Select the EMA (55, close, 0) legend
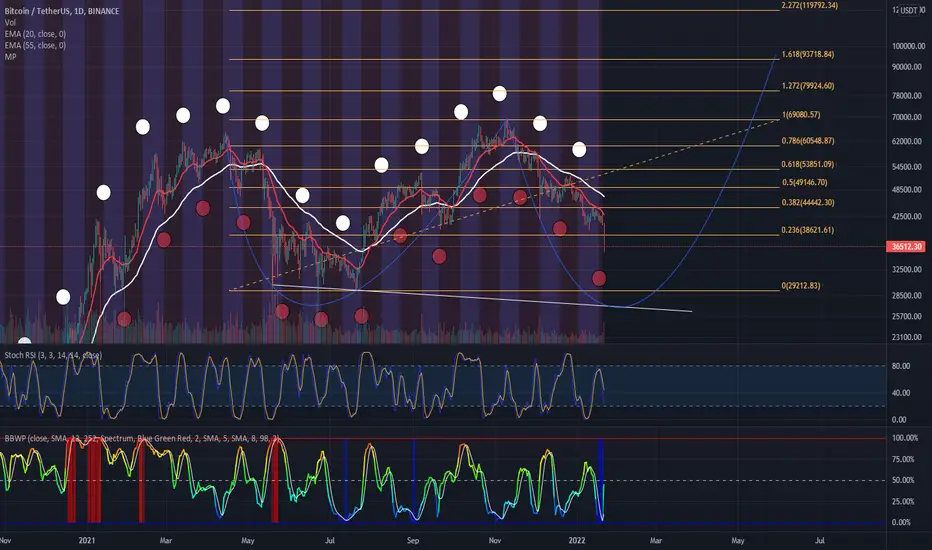 click(35, 45)
